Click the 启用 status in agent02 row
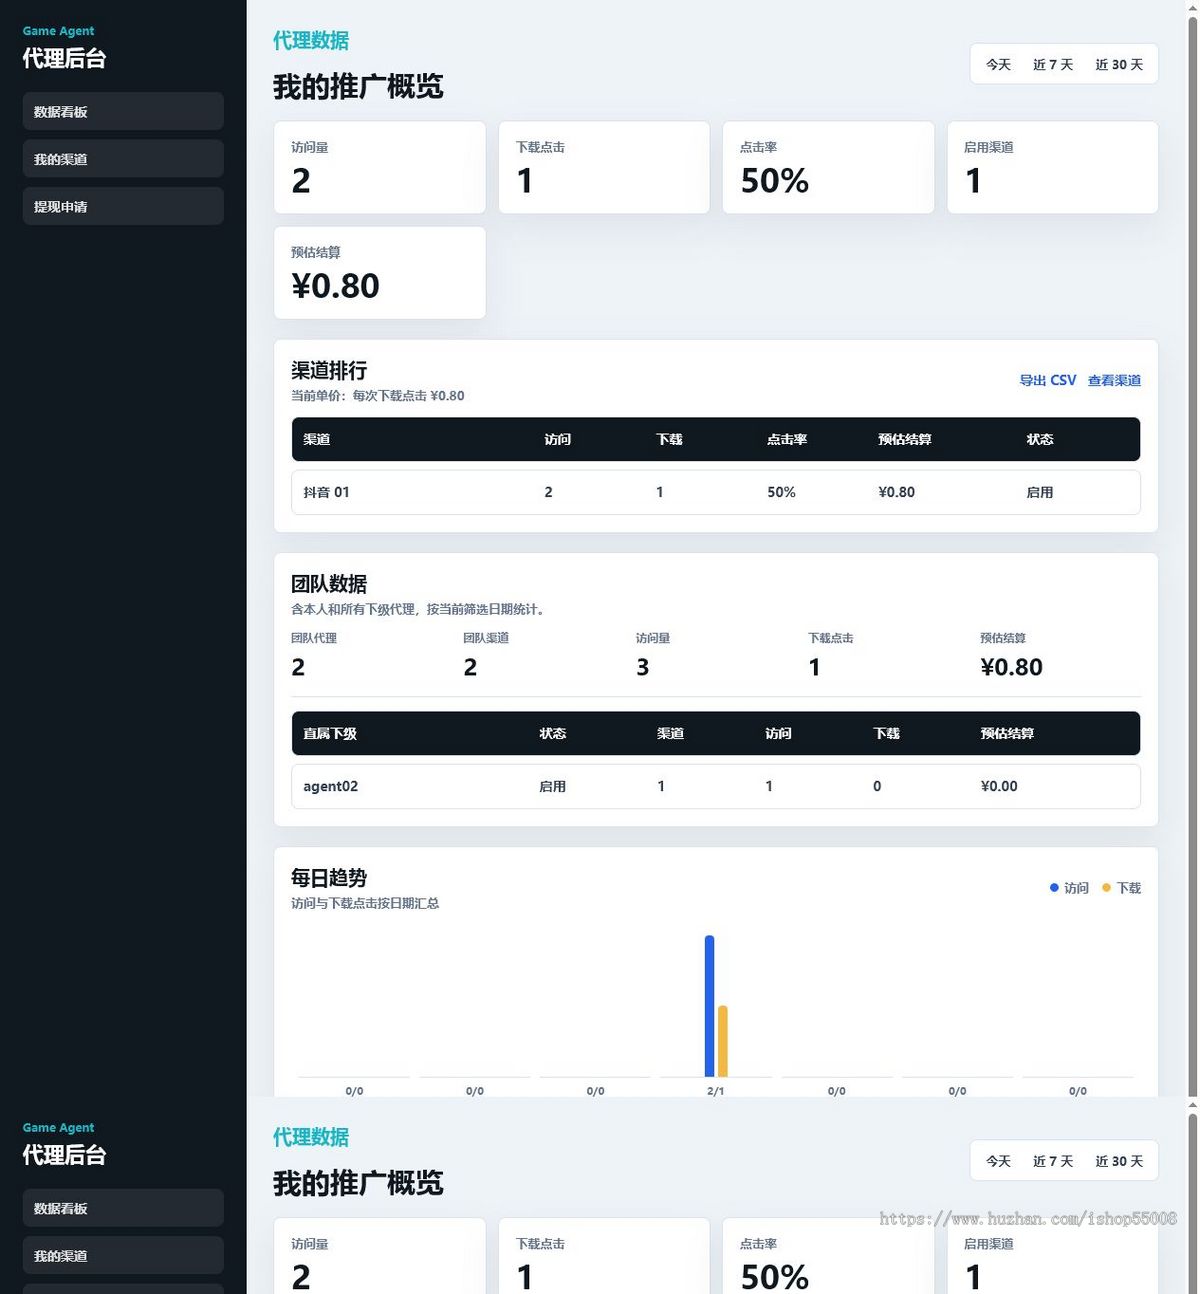Screen dimensions: 1200x1294 coord(552,786)
